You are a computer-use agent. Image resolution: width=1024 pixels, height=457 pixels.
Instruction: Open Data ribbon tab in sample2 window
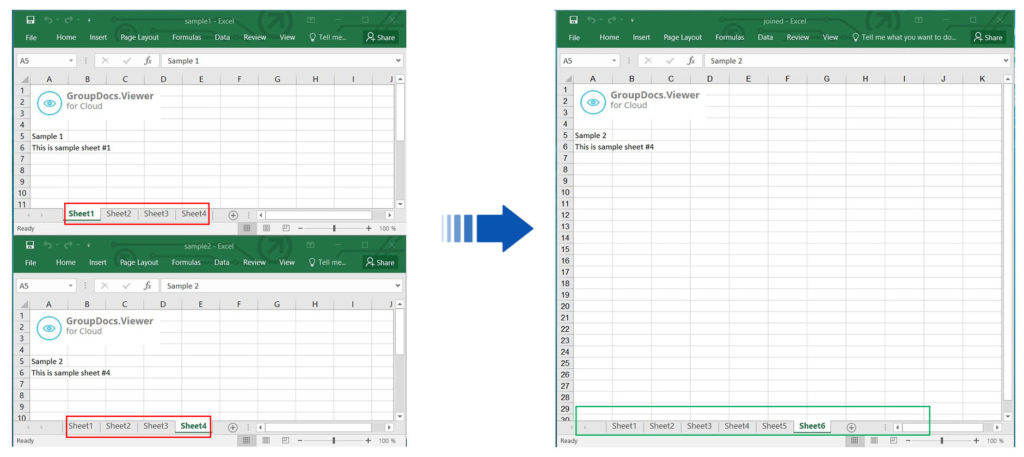pos(222,262)
